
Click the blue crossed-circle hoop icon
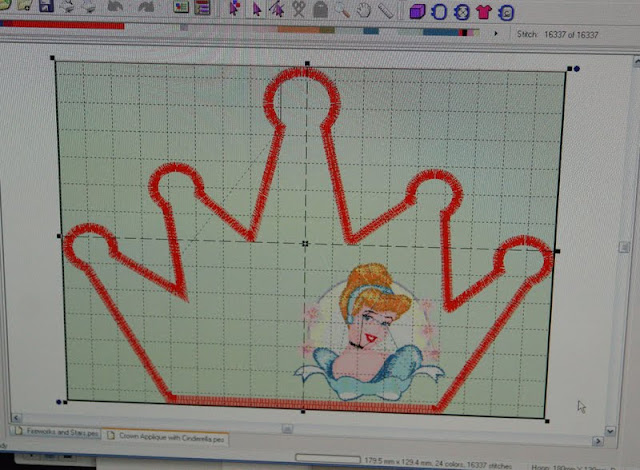click(461, 12)
